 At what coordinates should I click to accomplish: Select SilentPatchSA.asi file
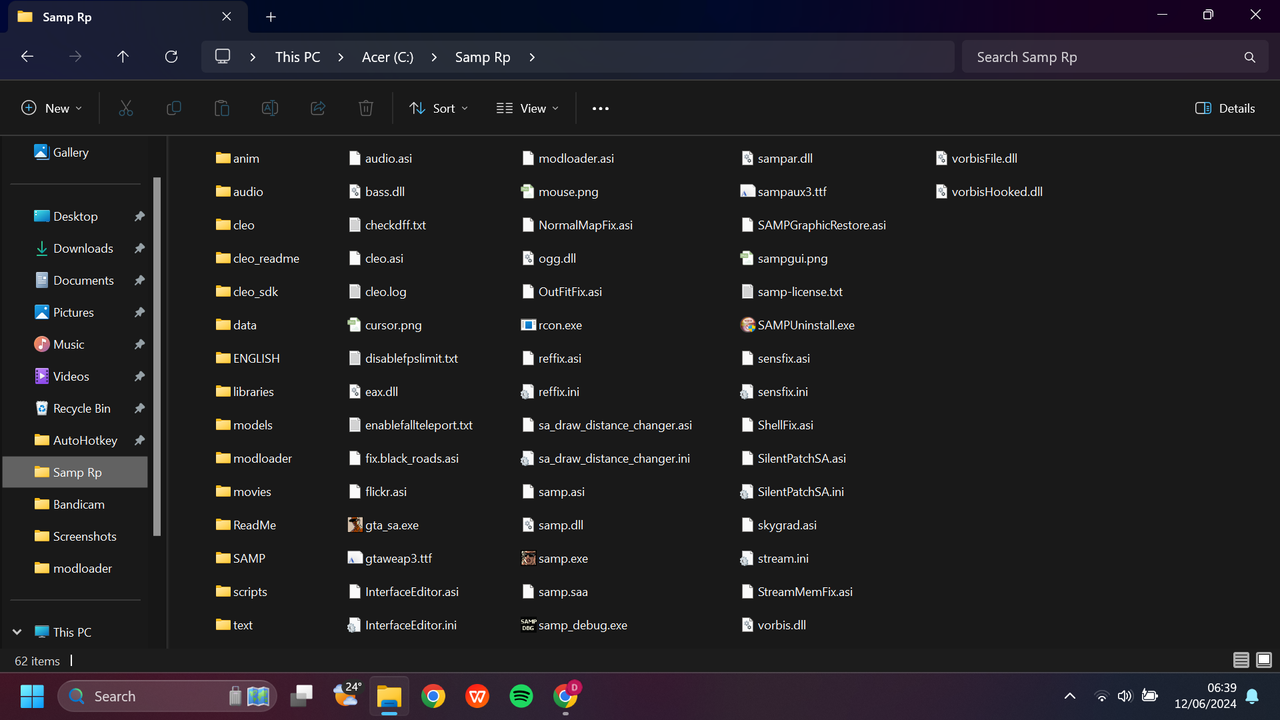click(793, 458)
